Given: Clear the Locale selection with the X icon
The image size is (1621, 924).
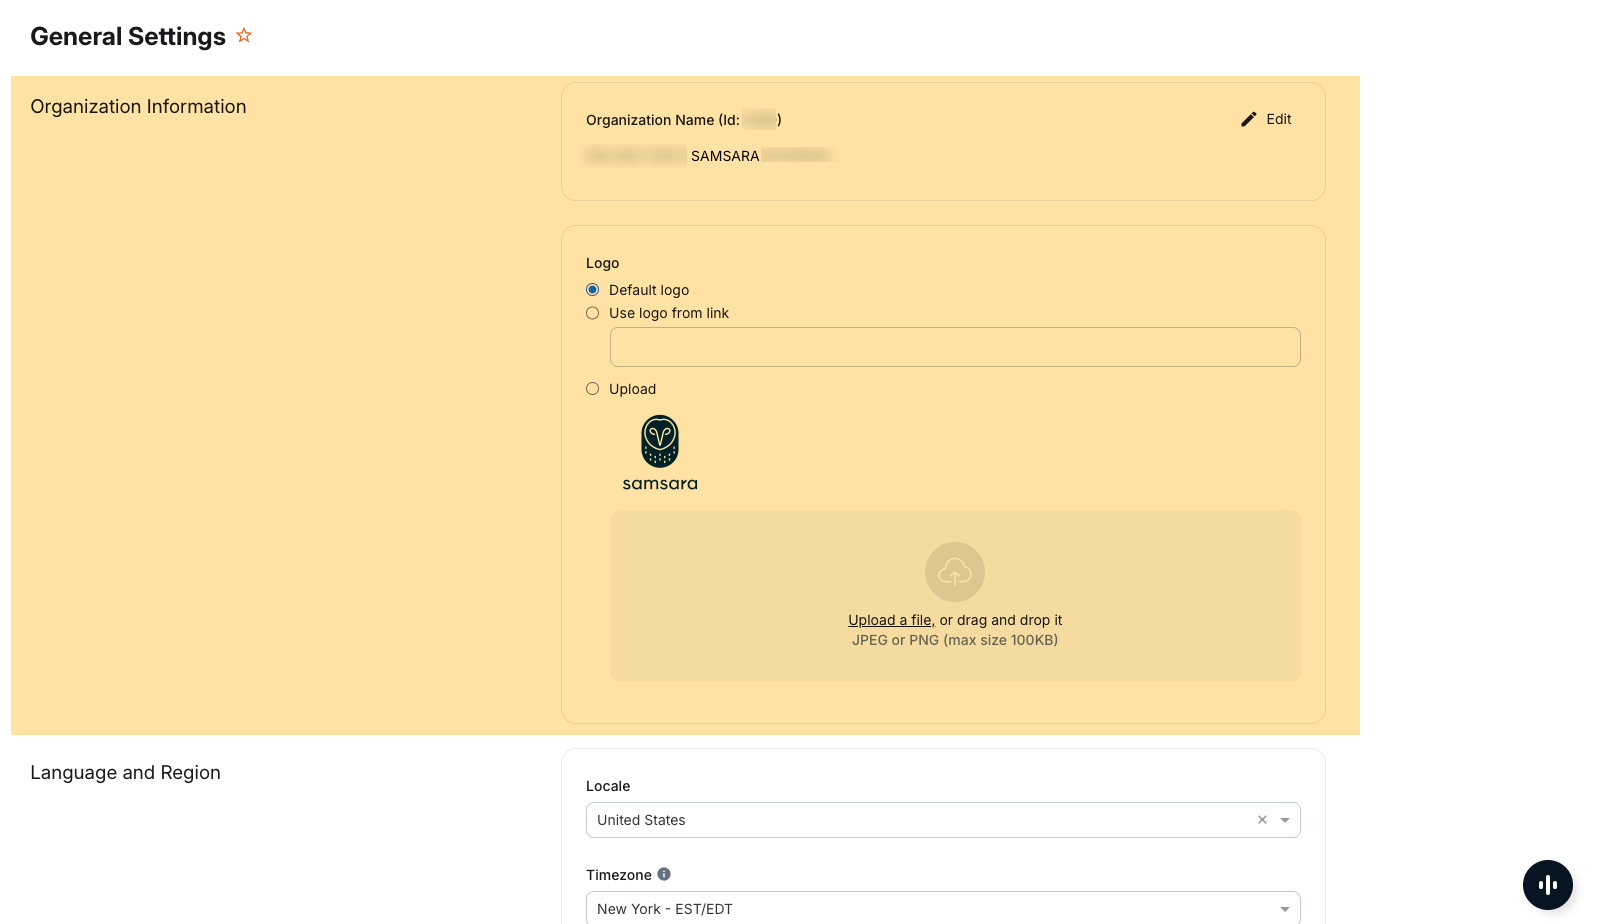Looking at the screenshot, I should pos(1261,820).
